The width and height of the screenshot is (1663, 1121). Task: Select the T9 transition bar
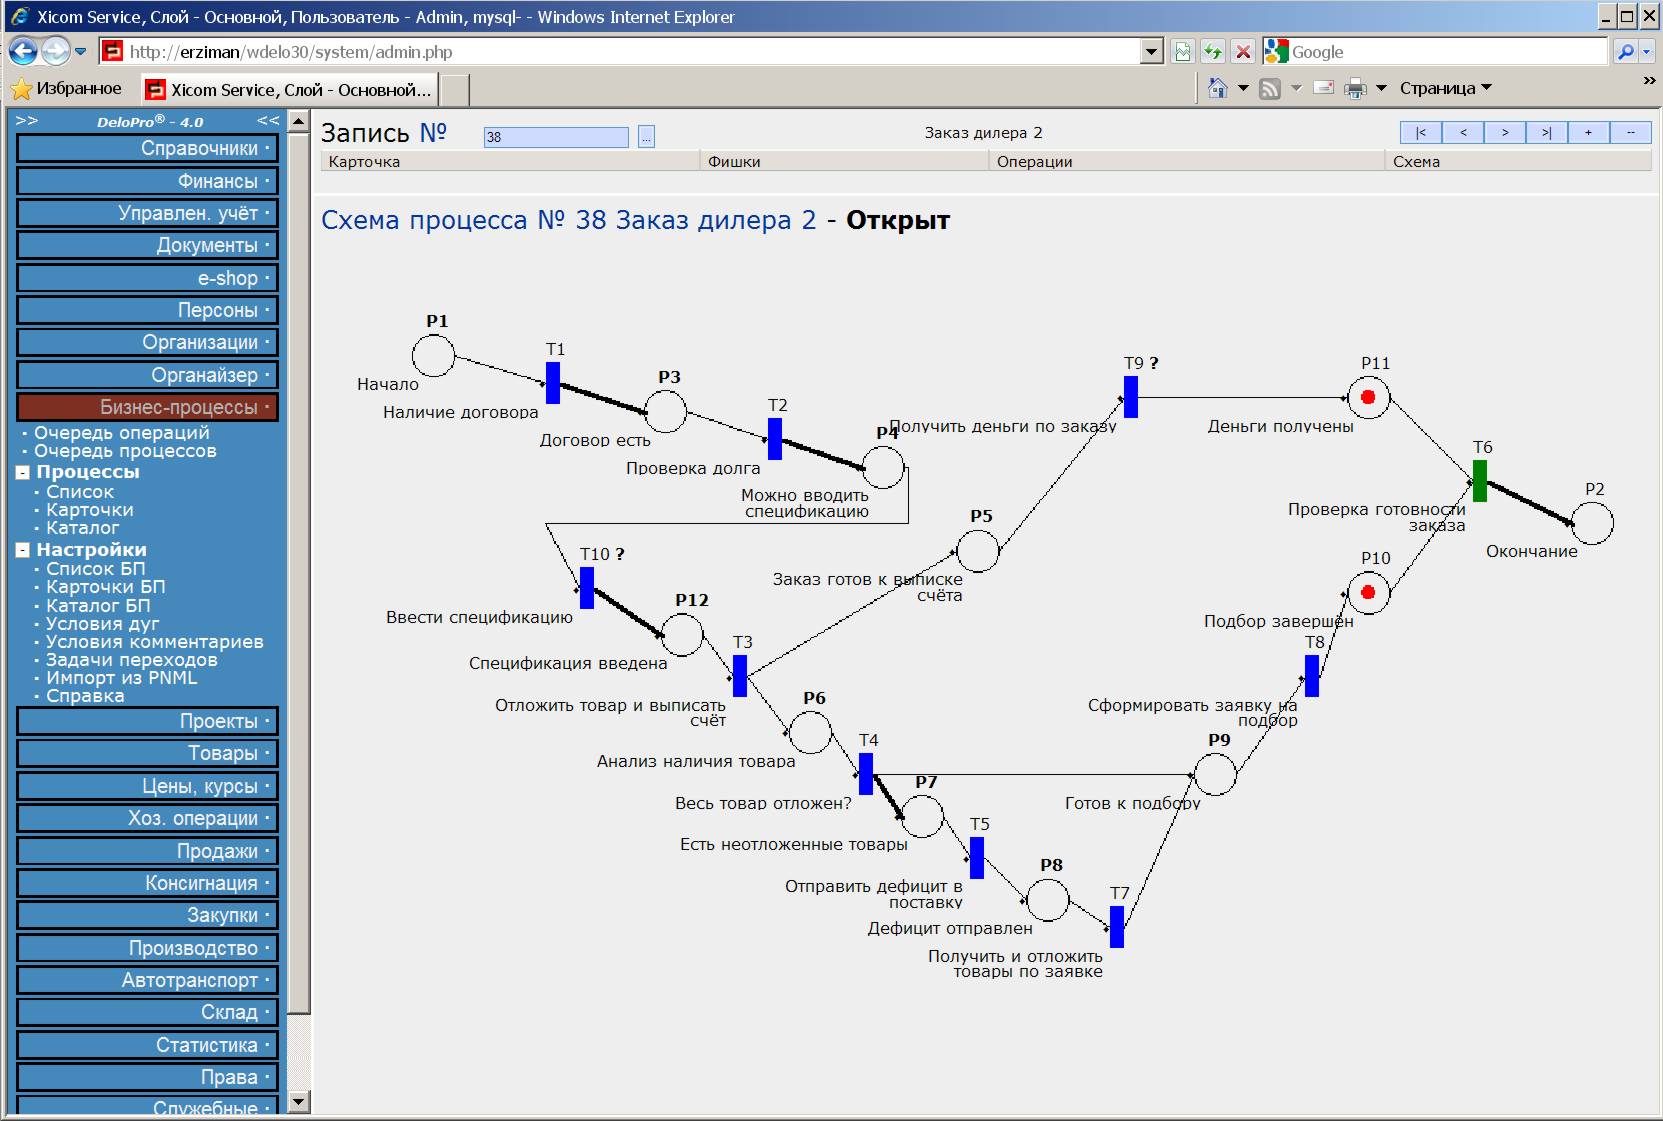pyautogui.click(x=1131, y=397)
